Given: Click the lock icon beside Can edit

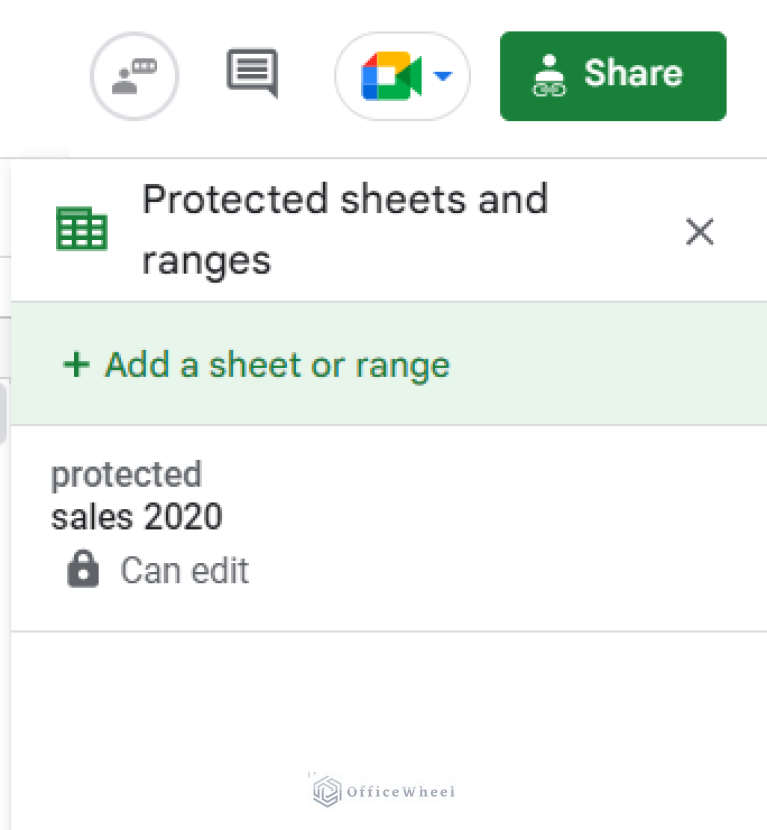Looking at the screenshot, I should [83, 571].
